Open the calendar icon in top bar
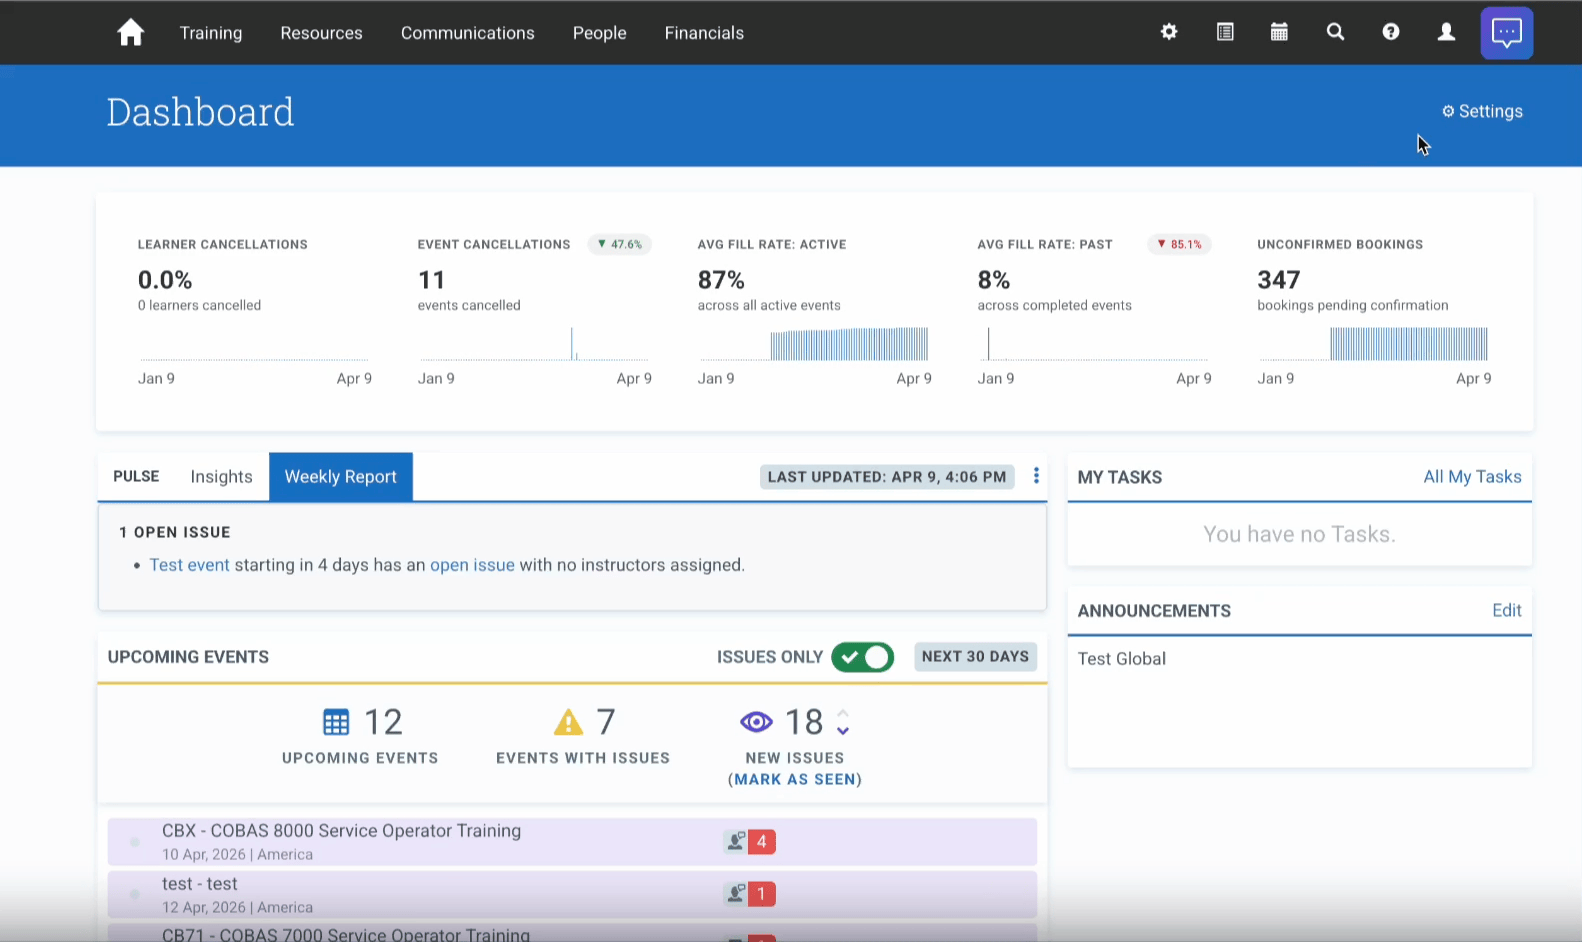The width and height of the screenshot is (1582, 942). [1279, 32]
